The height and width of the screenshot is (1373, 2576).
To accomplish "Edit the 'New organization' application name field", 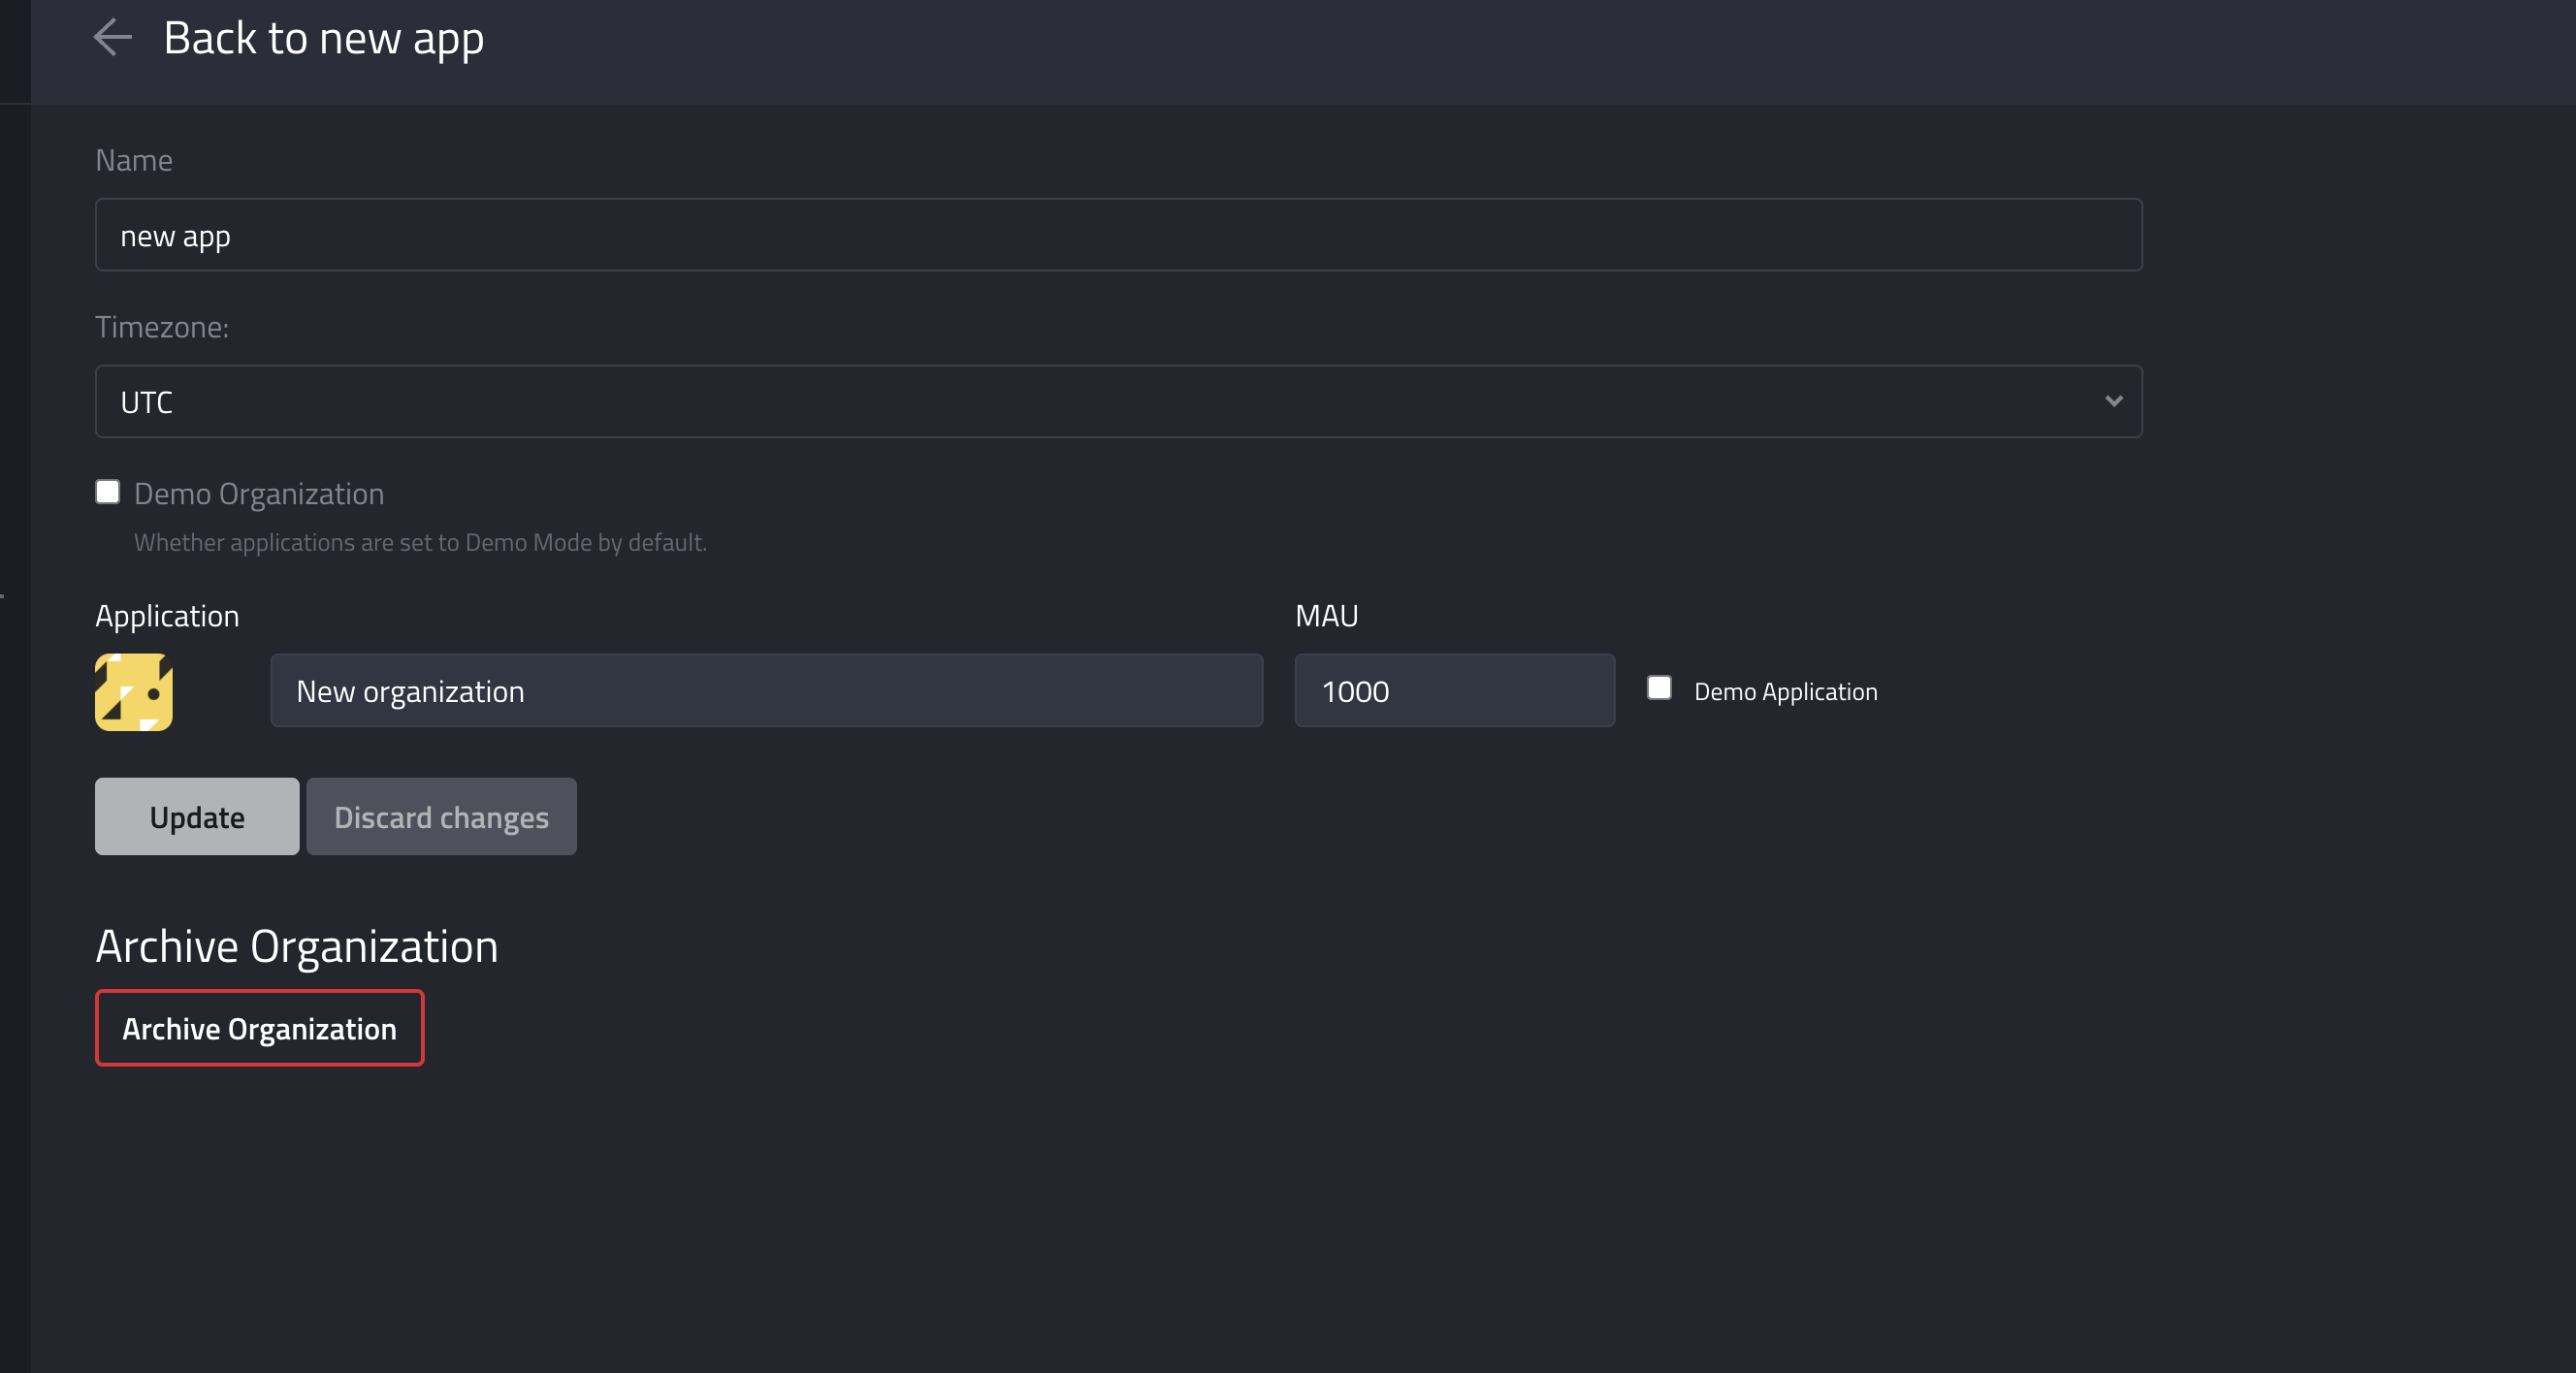I will coord(766,691).
